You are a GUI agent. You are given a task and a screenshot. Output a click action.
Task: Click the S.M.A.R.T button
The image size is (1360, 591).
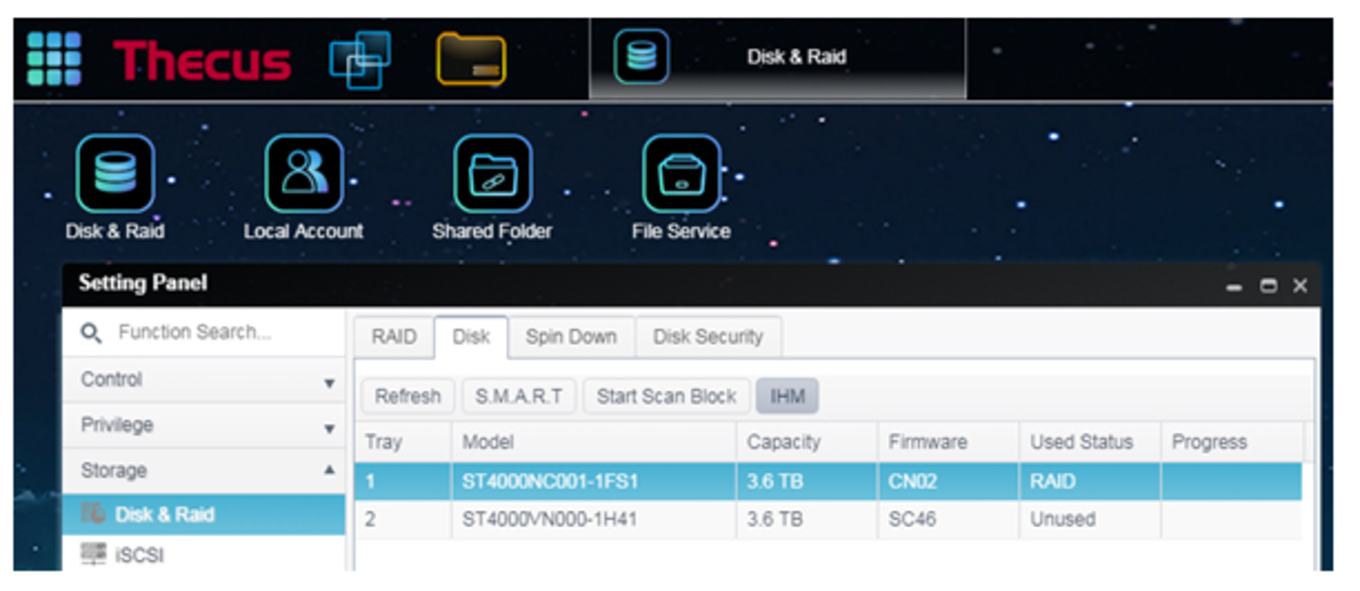tap(519, 396)
